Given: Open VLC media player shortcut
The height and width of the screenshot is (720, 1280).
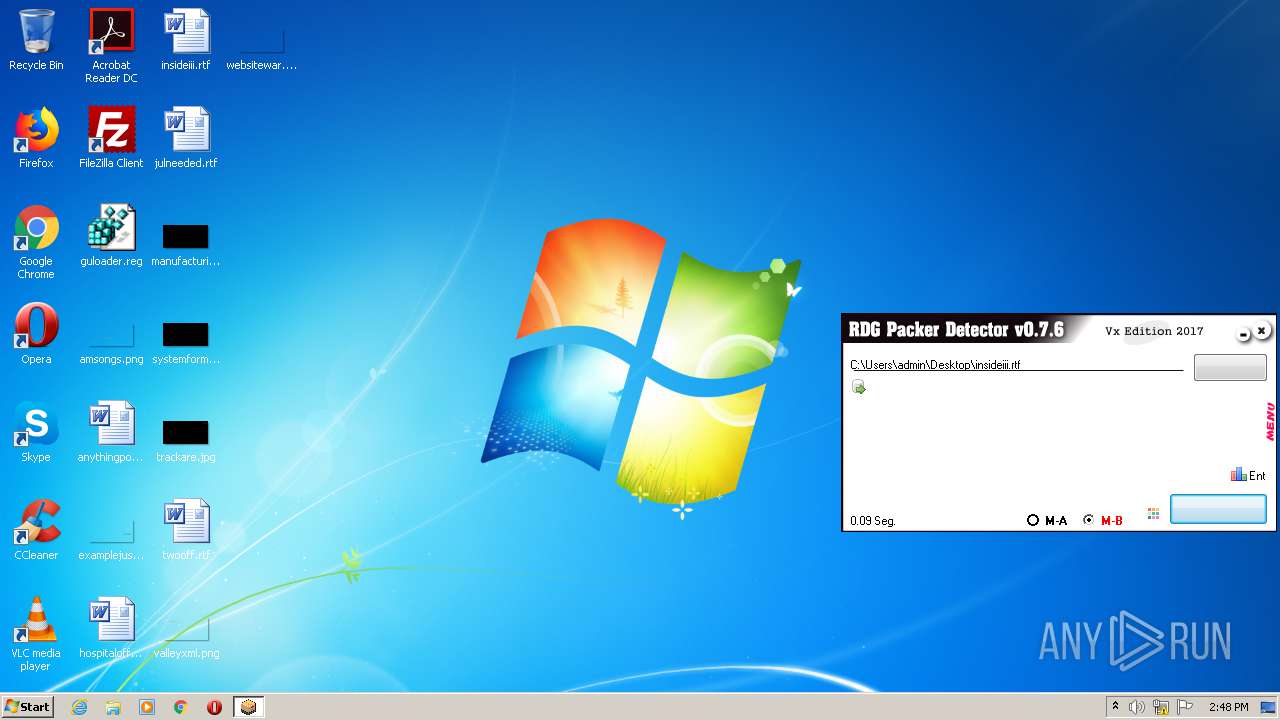Looking at the screenshot, I should tap(36, 634).
